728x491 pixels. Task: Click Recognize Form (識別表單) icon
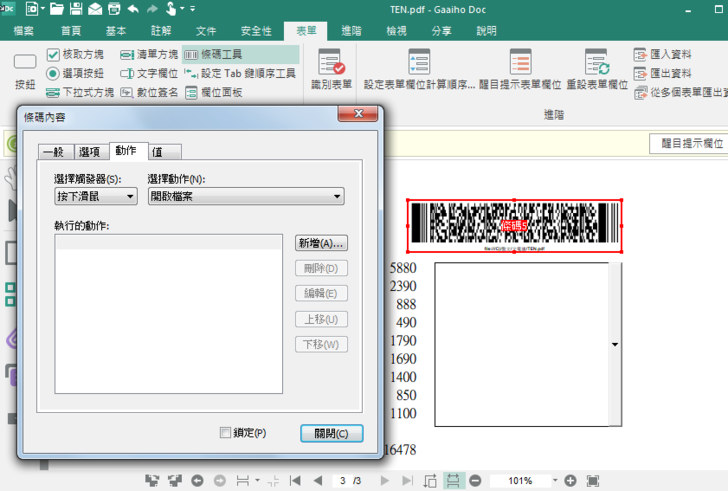[332, 69]
